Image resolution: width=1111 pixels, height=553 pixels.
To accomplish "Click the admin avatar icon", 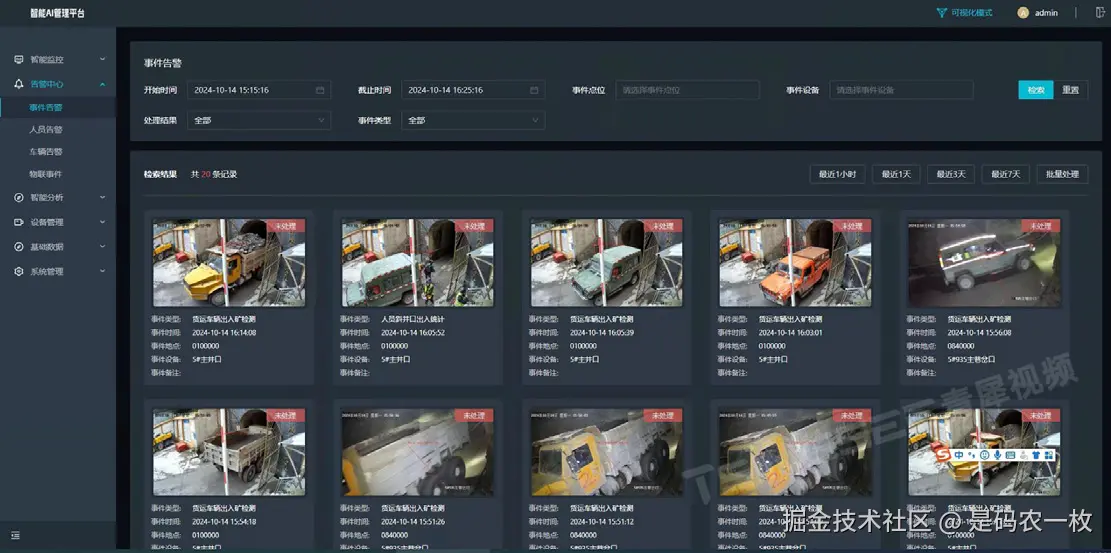I will [x=1022, y=13].
